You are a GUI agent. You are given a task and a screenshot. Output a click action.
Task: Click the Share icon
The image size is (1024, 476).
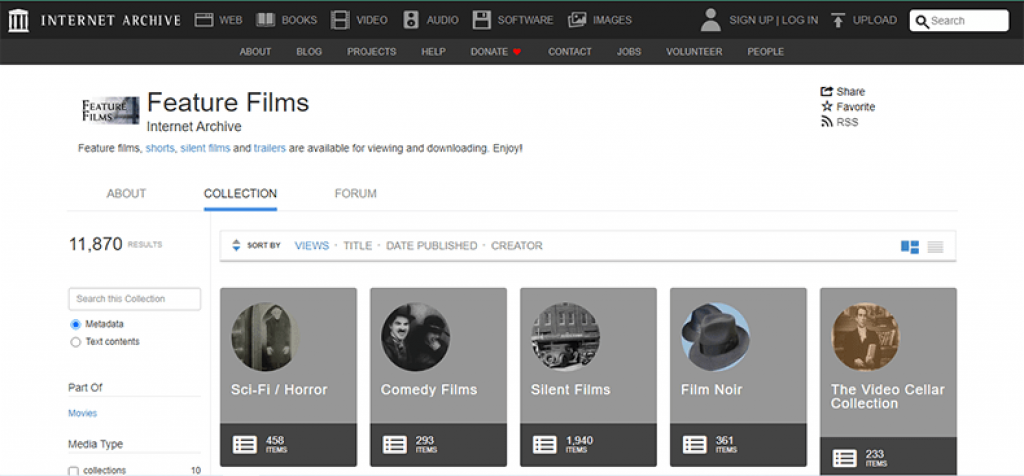click(827, 91)
